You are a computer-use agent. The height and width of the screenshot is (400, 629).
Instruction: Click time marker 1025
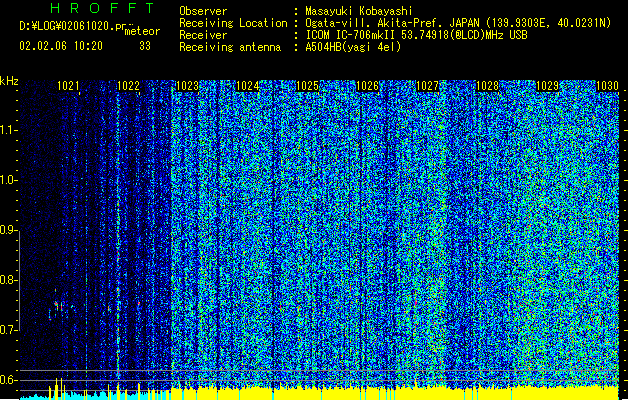click(307, 86)
